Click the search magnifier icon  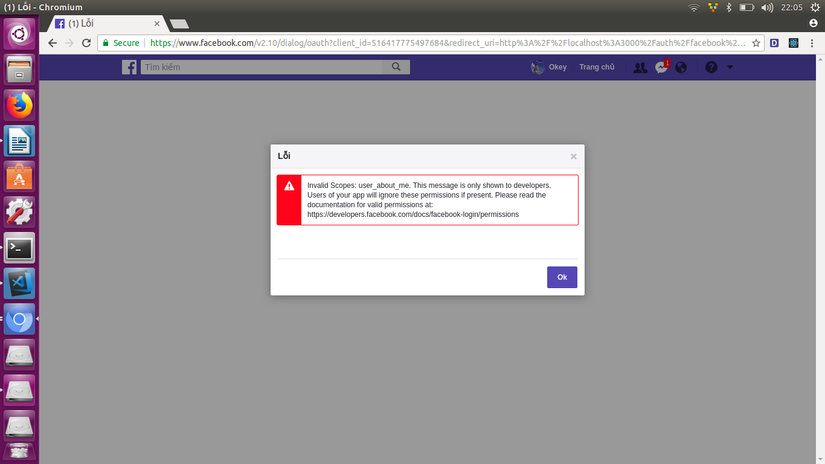tap(396, 67)
